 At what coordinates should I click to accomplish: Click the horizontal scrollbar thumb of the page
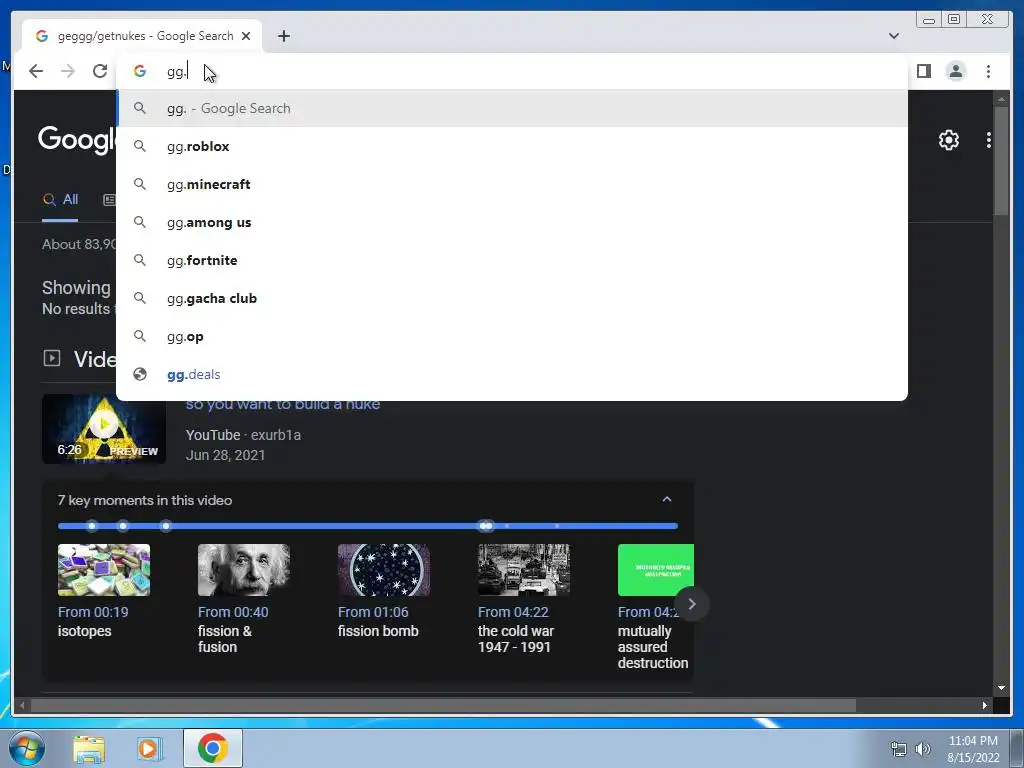[x=443, y=705]
